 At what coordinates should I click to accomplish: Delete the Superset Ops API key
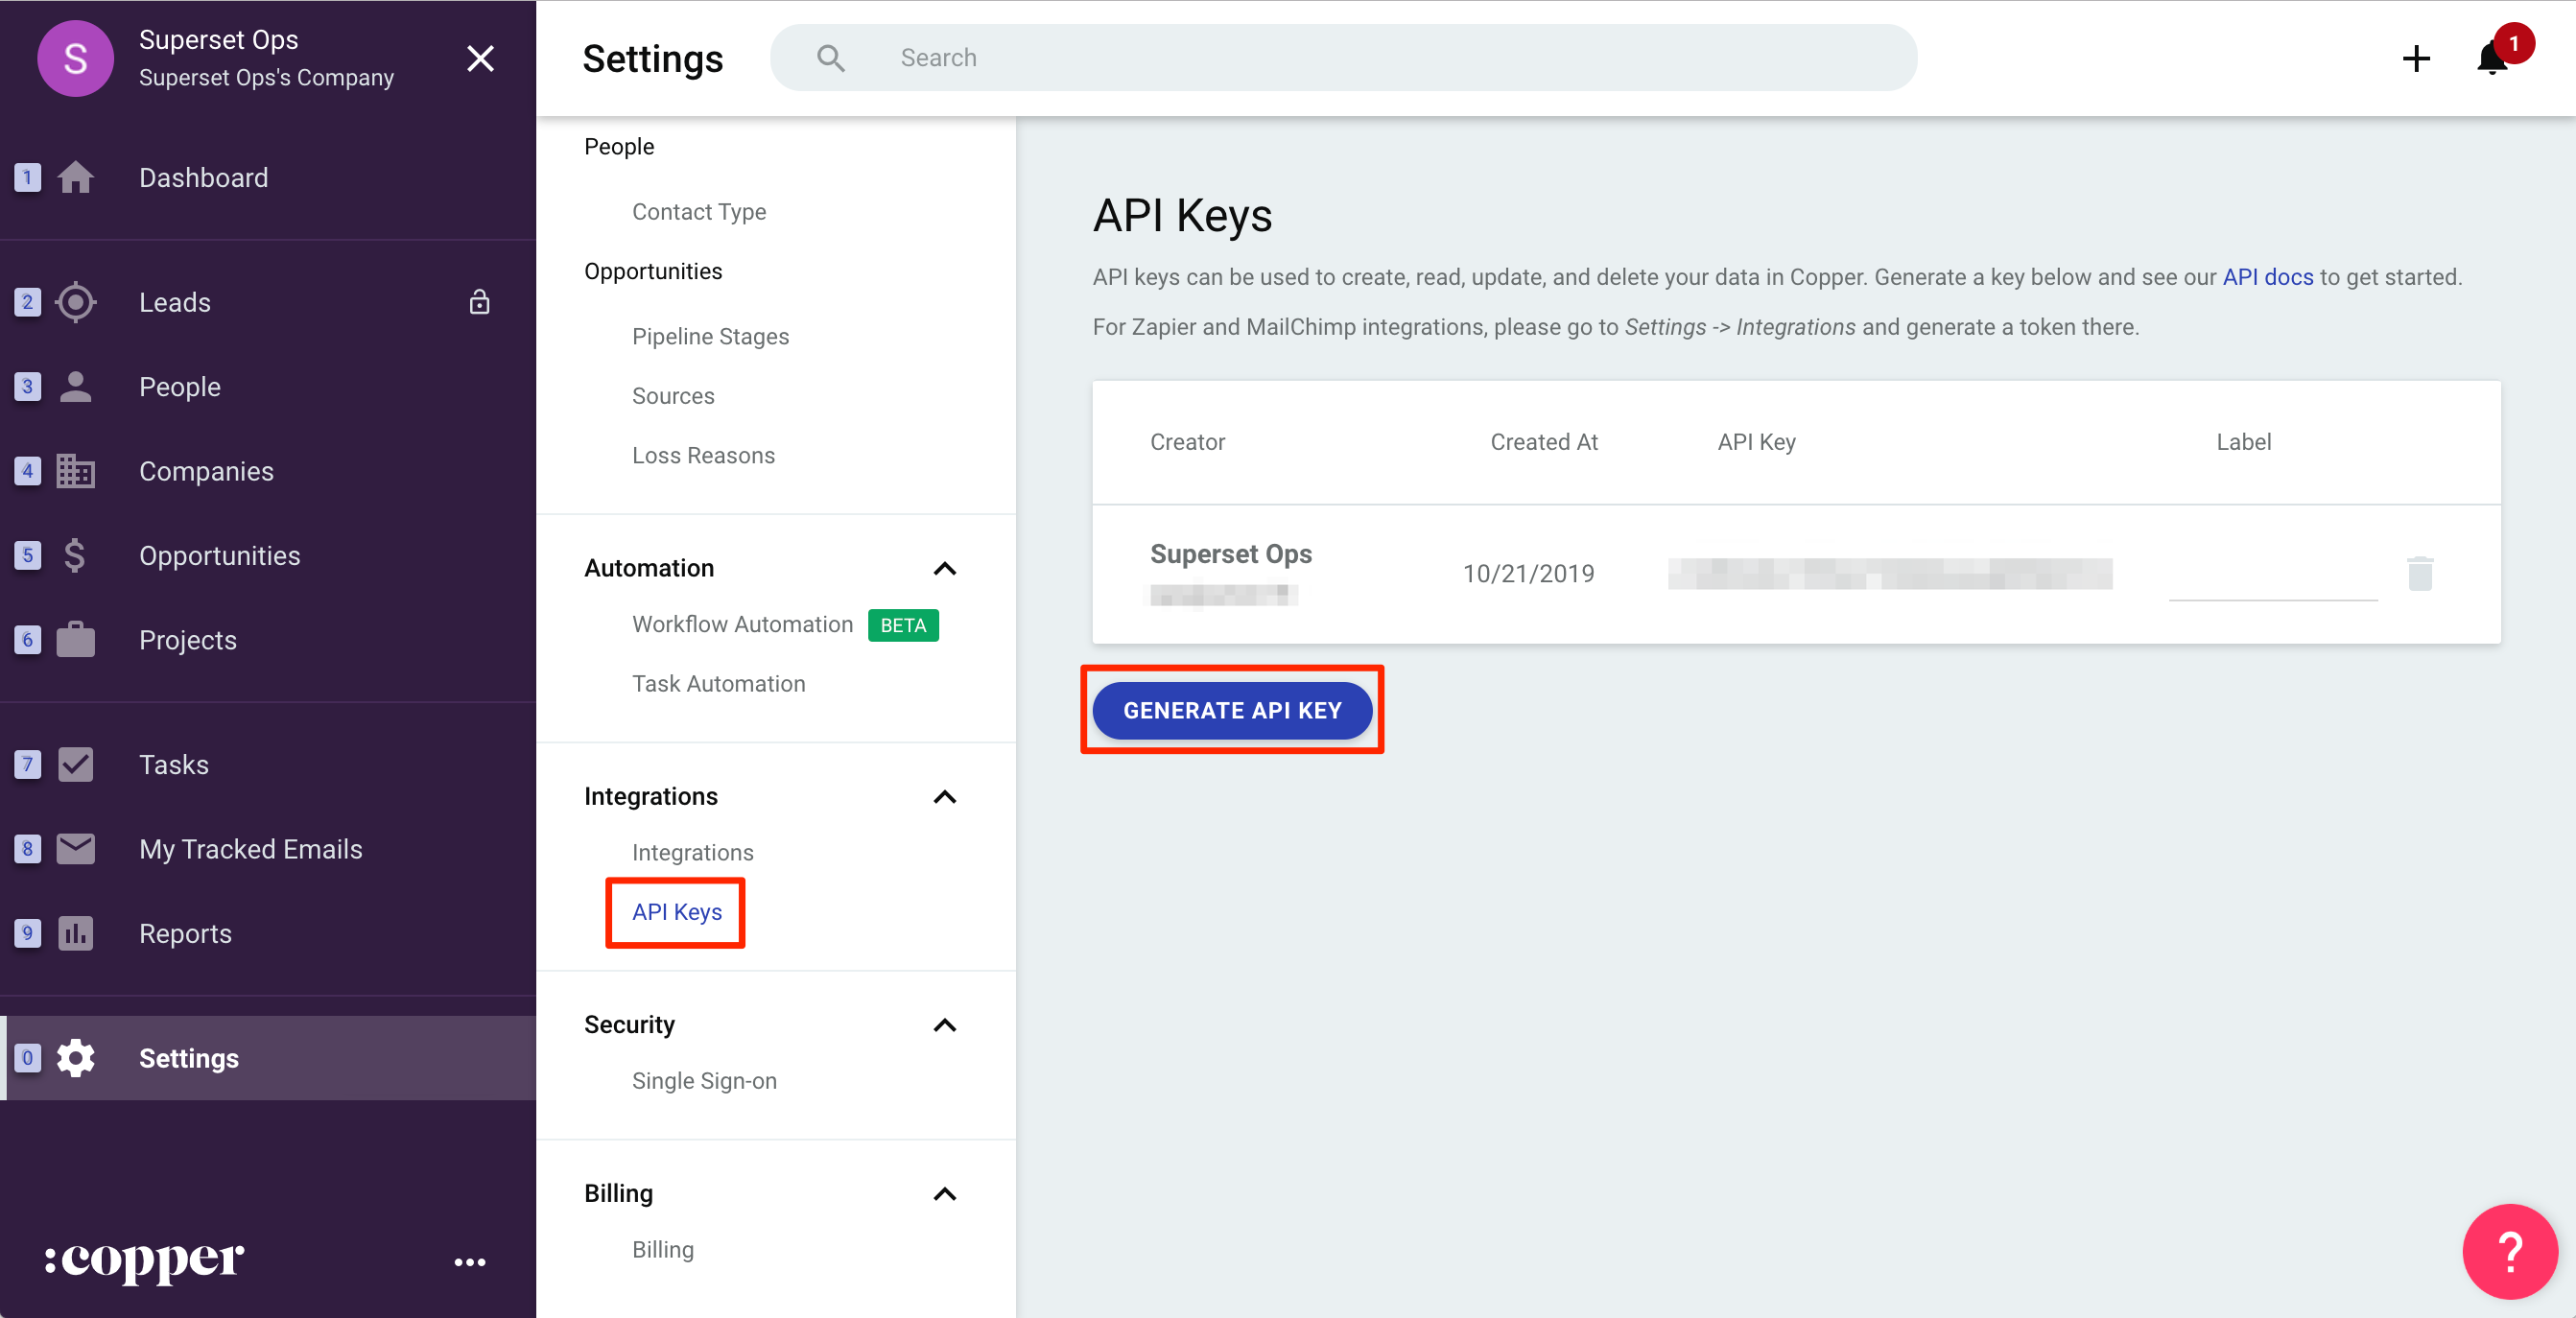2420,574
